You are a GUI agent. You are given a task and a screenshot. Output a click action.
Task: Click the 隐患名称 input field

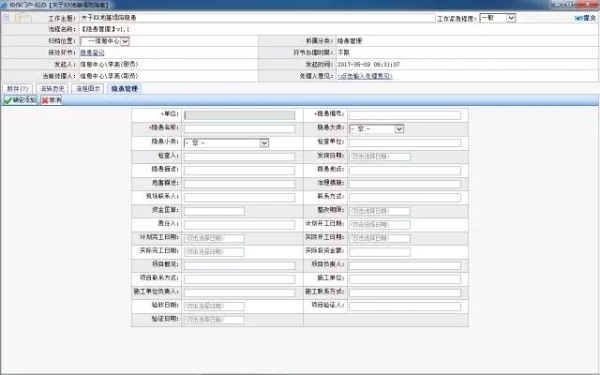(x=240, y=129)
